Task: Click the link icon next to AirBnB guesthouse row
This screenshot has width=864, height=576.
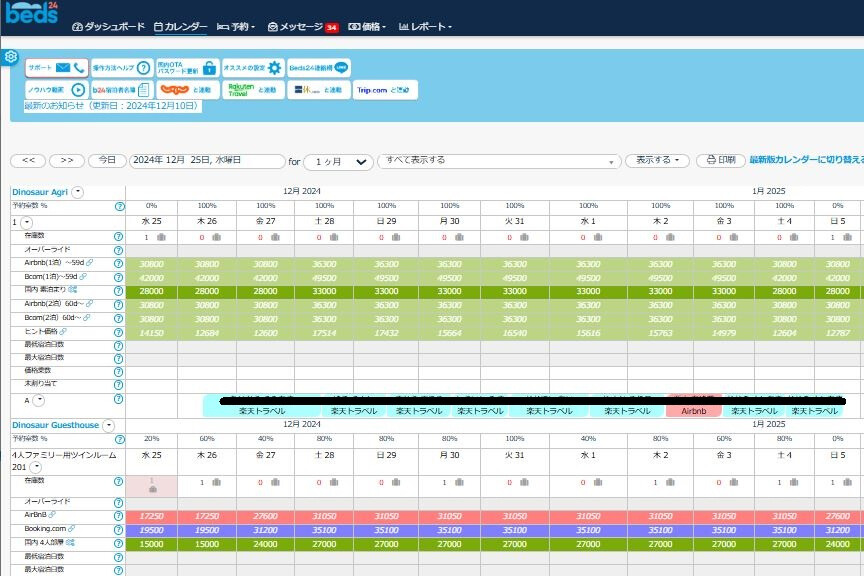Action: tap(52, 514)
